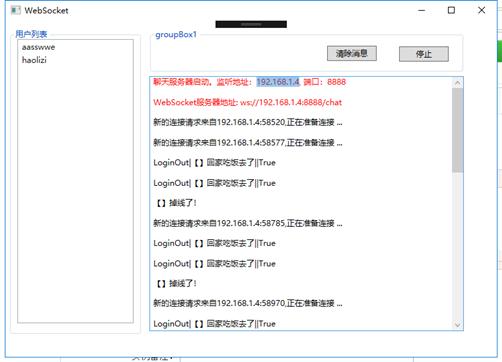Select user haolizi in the user list

pyautogui.click(x=34, y=60)
